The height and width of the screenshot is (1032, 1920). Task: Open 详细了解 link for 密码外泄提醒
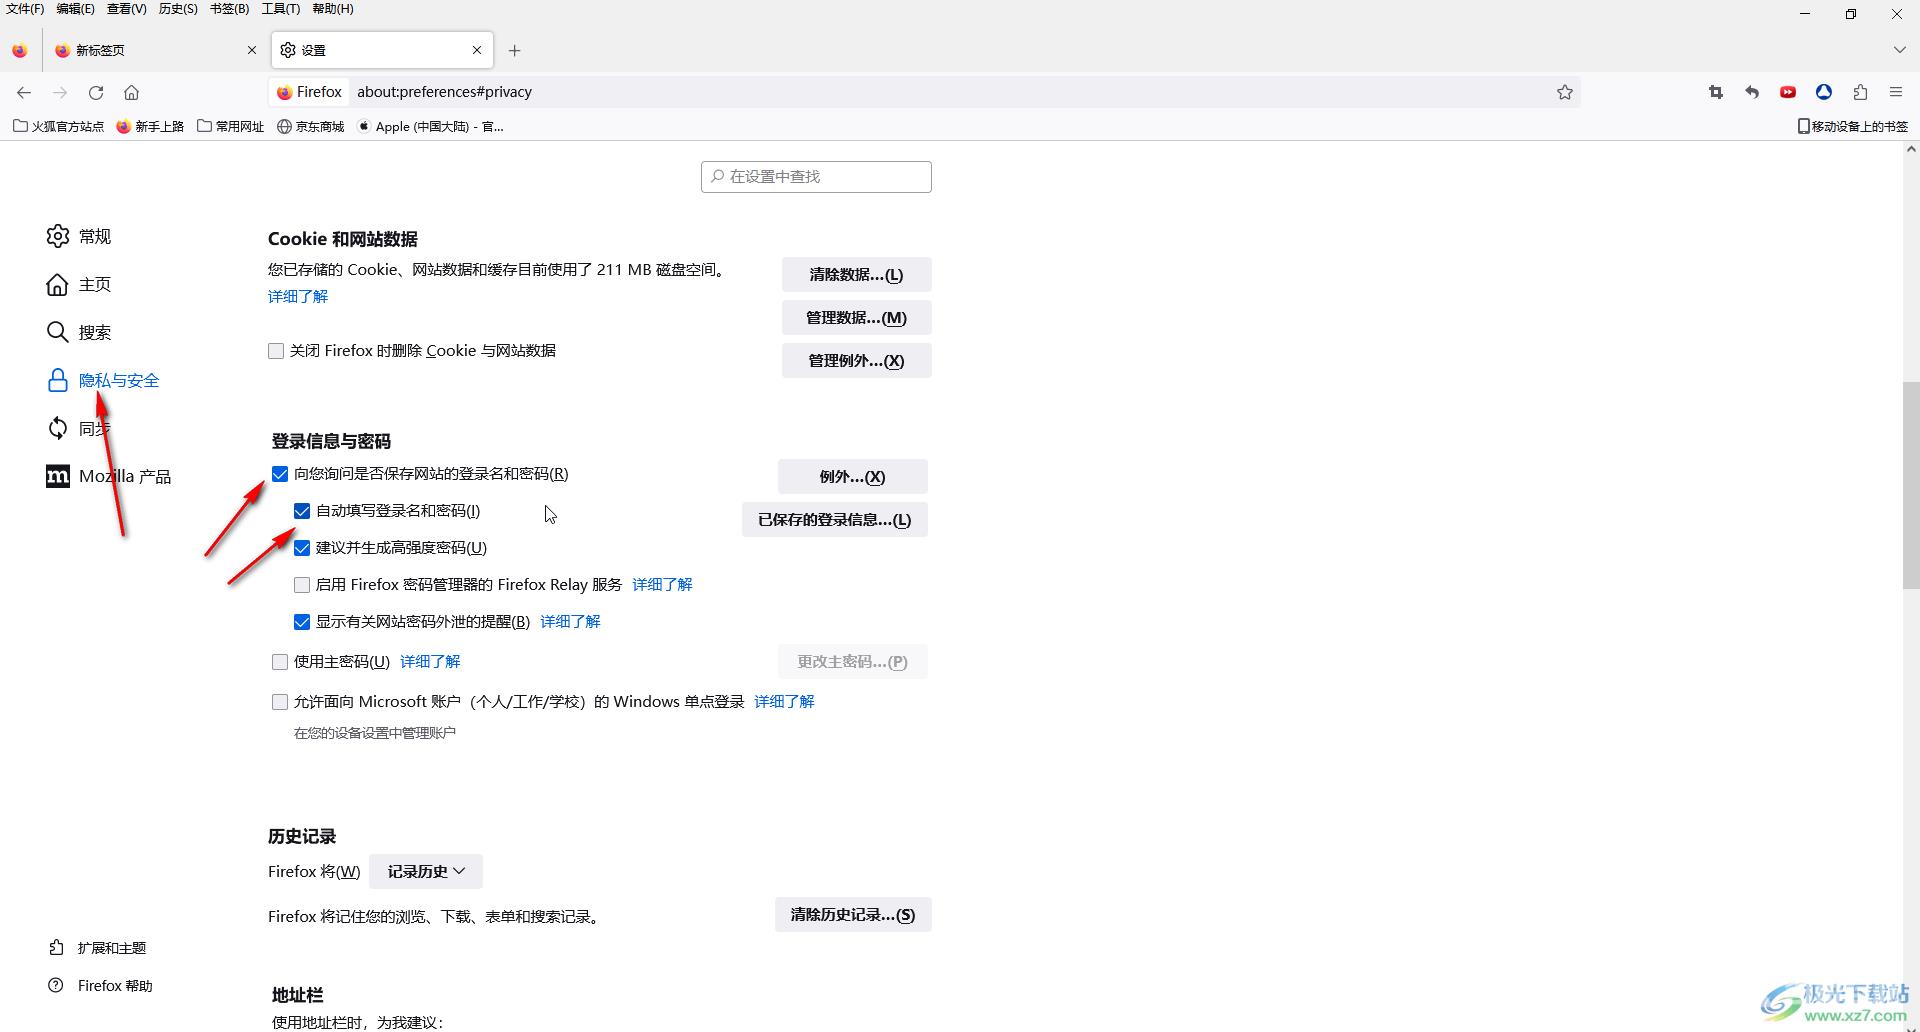pos(570,621)
